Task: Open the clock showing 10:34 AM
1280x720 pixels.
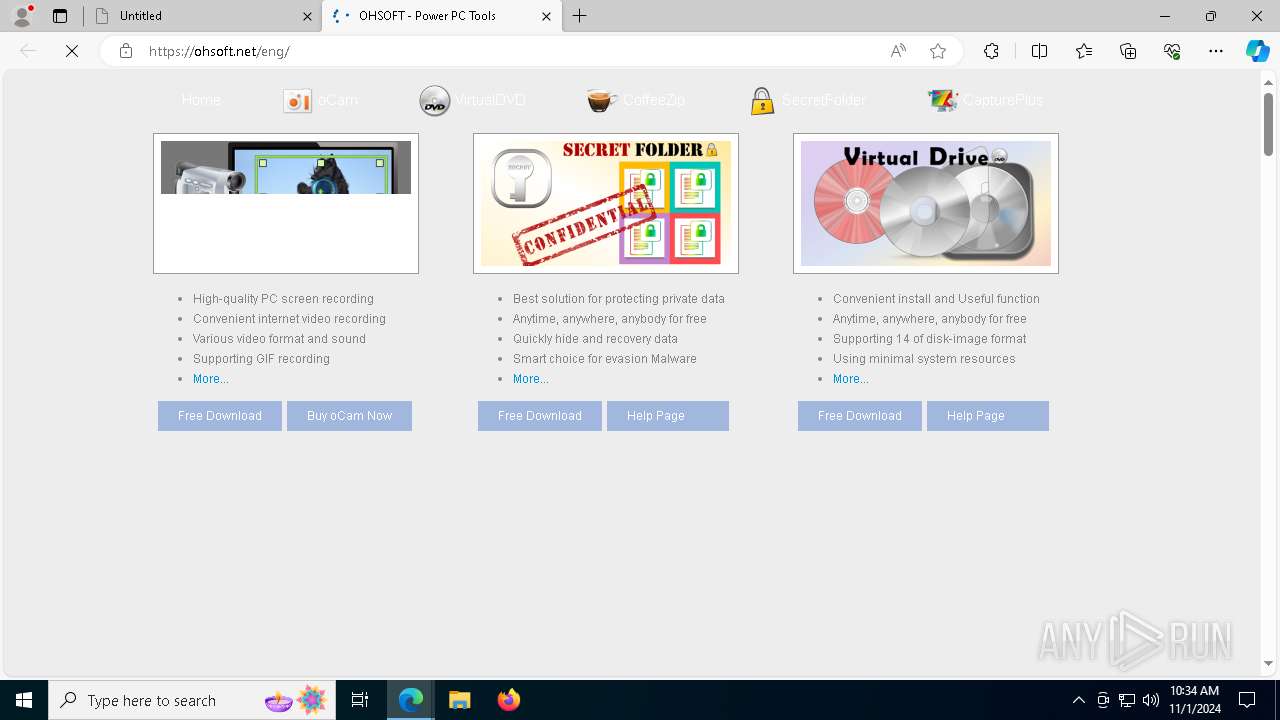Action: click(x=1194, y=700)
